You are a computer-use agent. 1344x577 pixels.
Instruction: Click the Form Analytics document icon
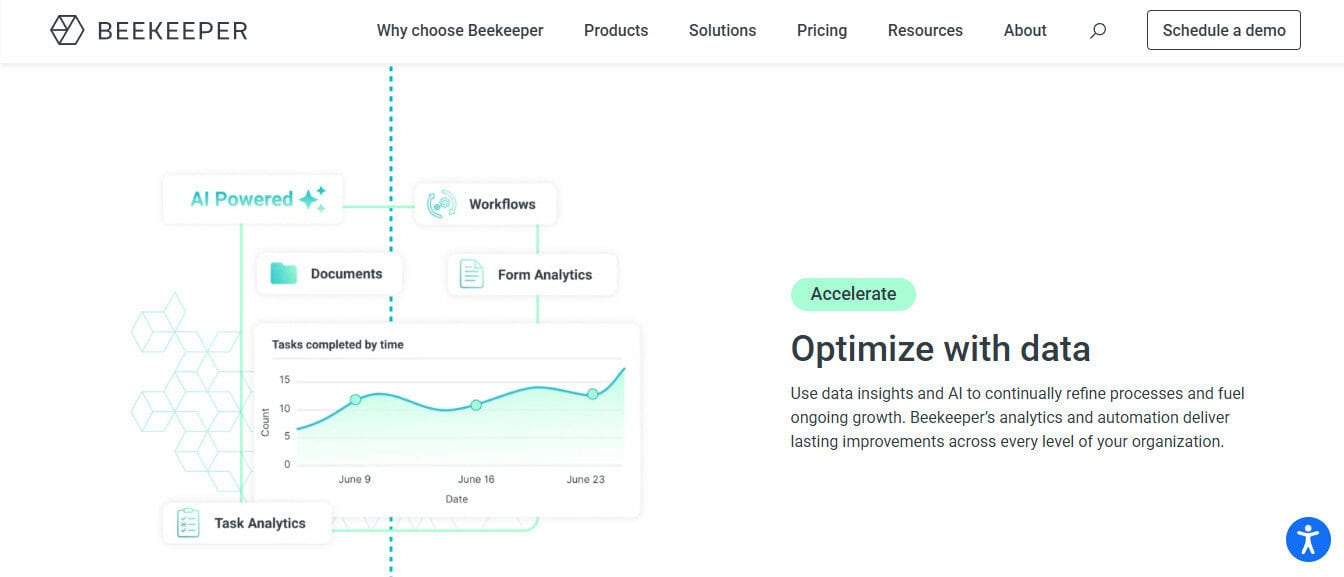[x=471, y=274]
